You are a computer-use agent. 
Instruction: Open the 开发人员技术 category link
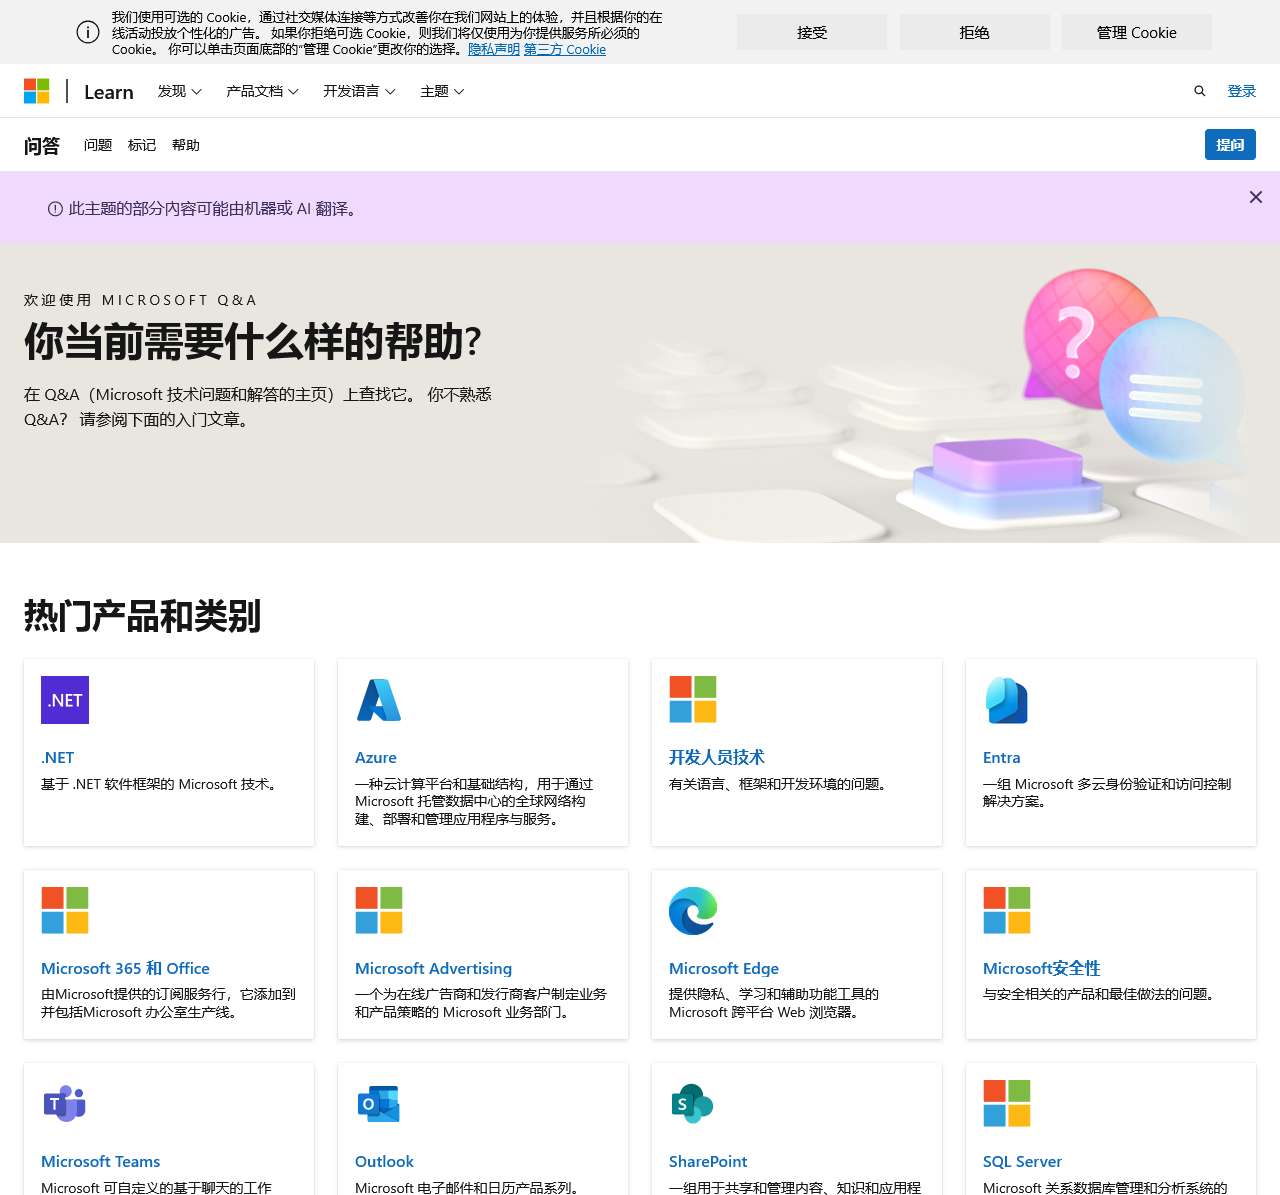pyautogui.click(x=717, y=758)
